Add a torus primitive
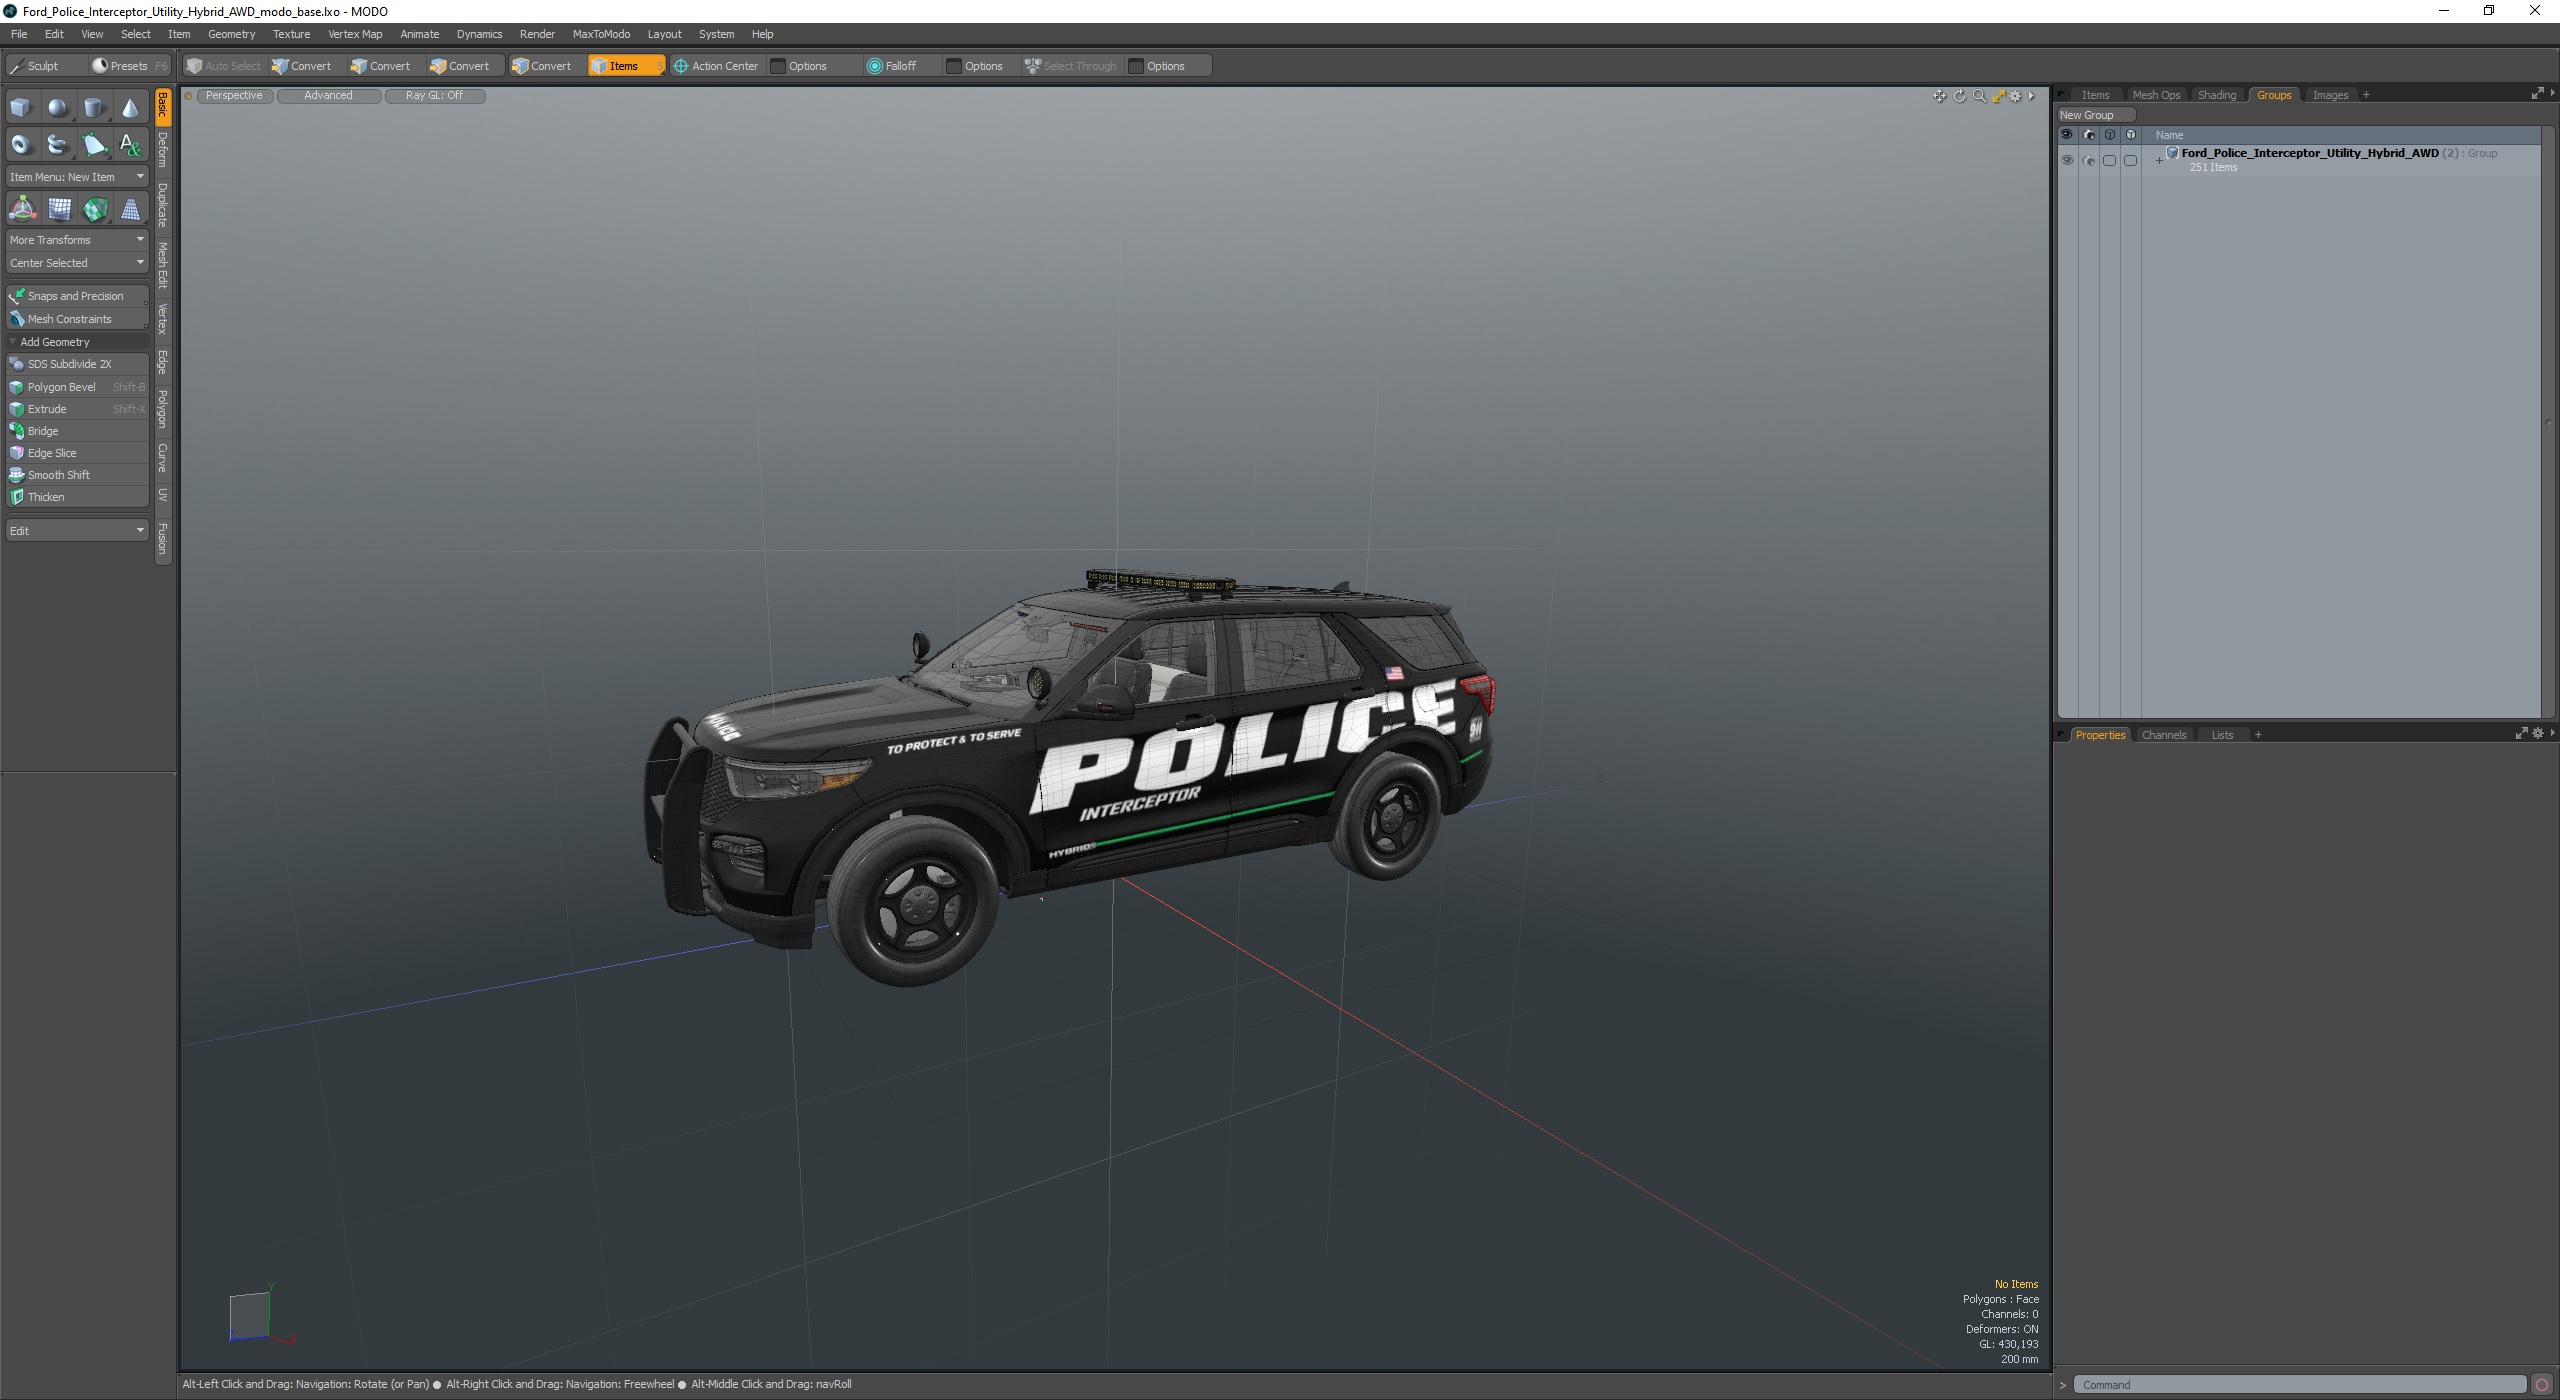 click(x=21, y=145)
